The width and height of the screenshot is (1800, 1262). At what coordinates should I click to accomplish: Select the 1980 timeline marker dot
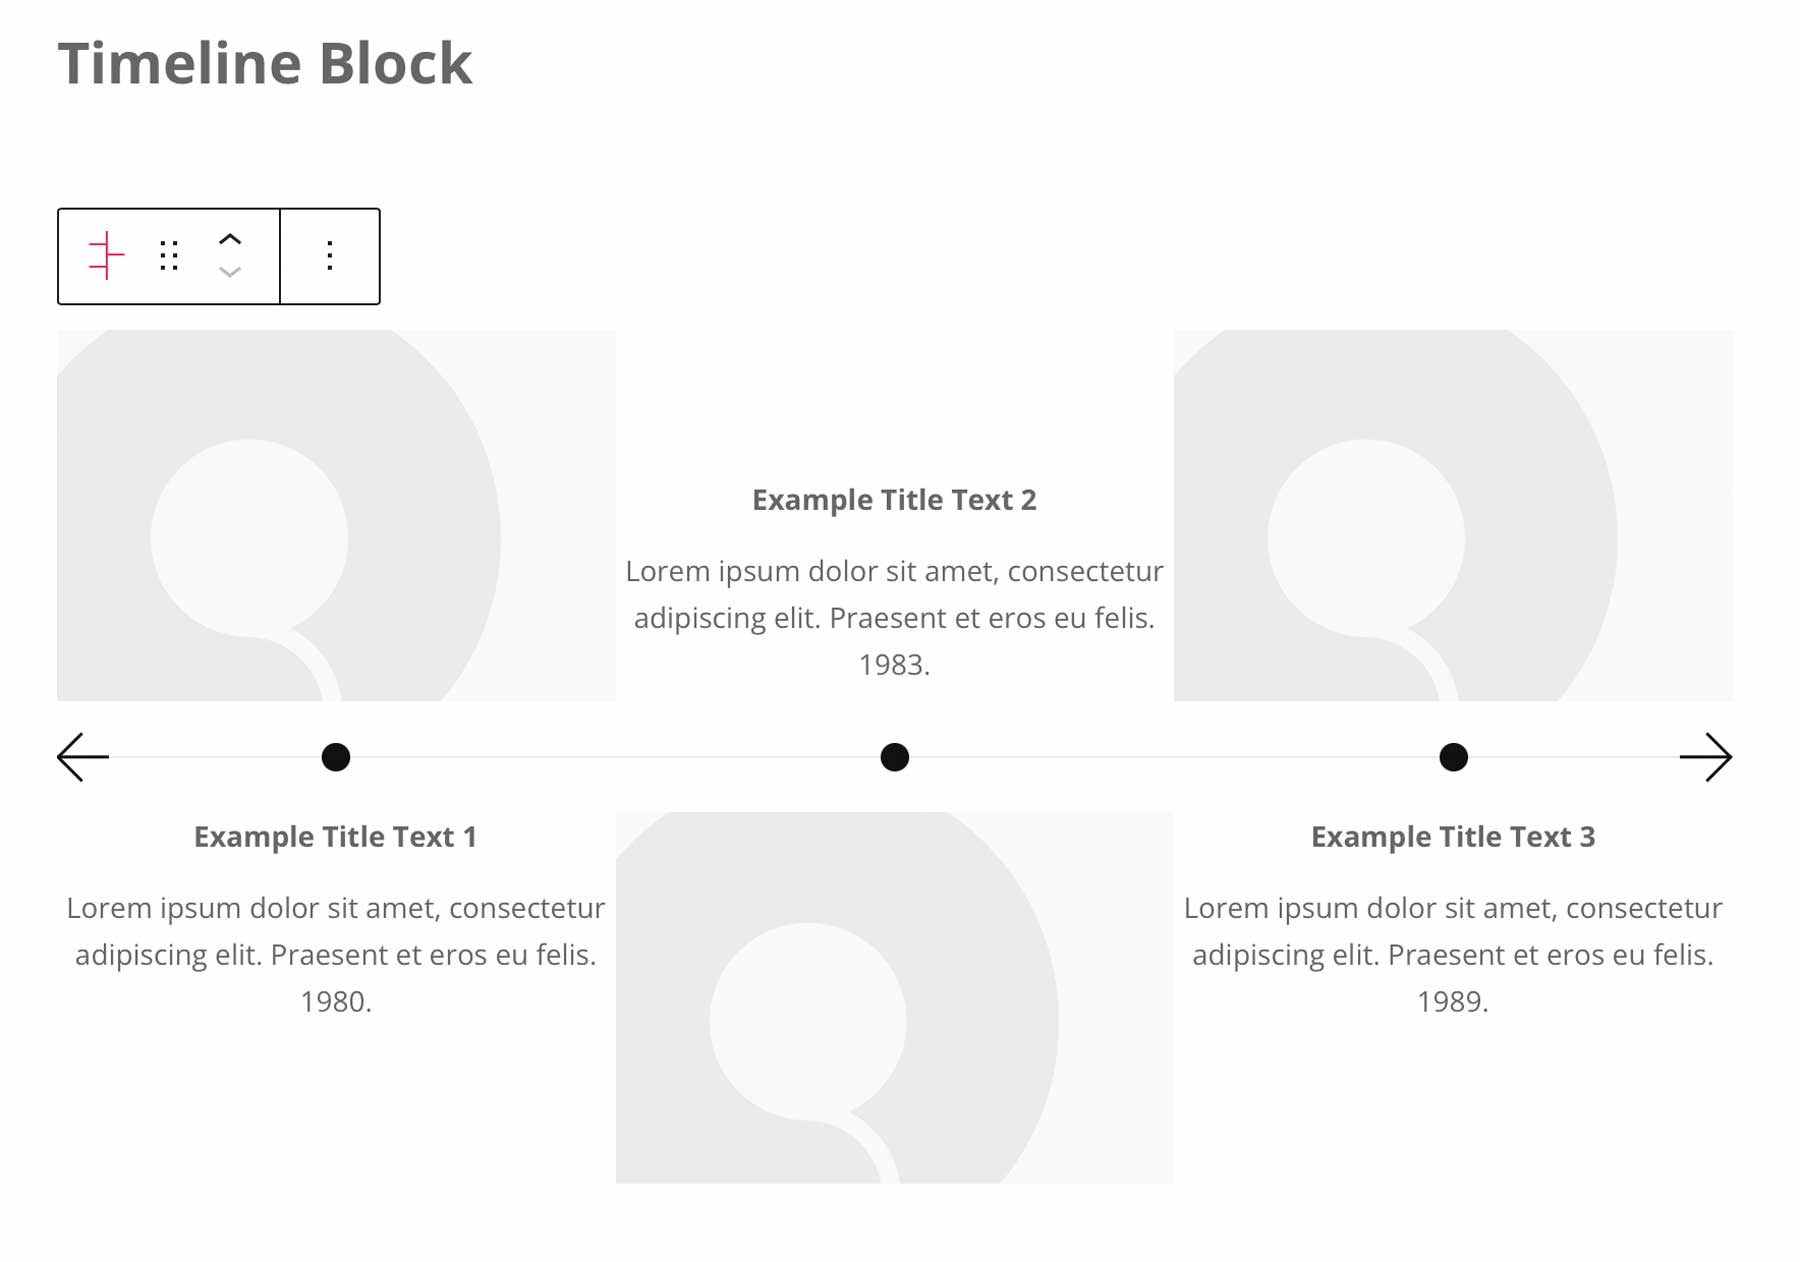336,757
